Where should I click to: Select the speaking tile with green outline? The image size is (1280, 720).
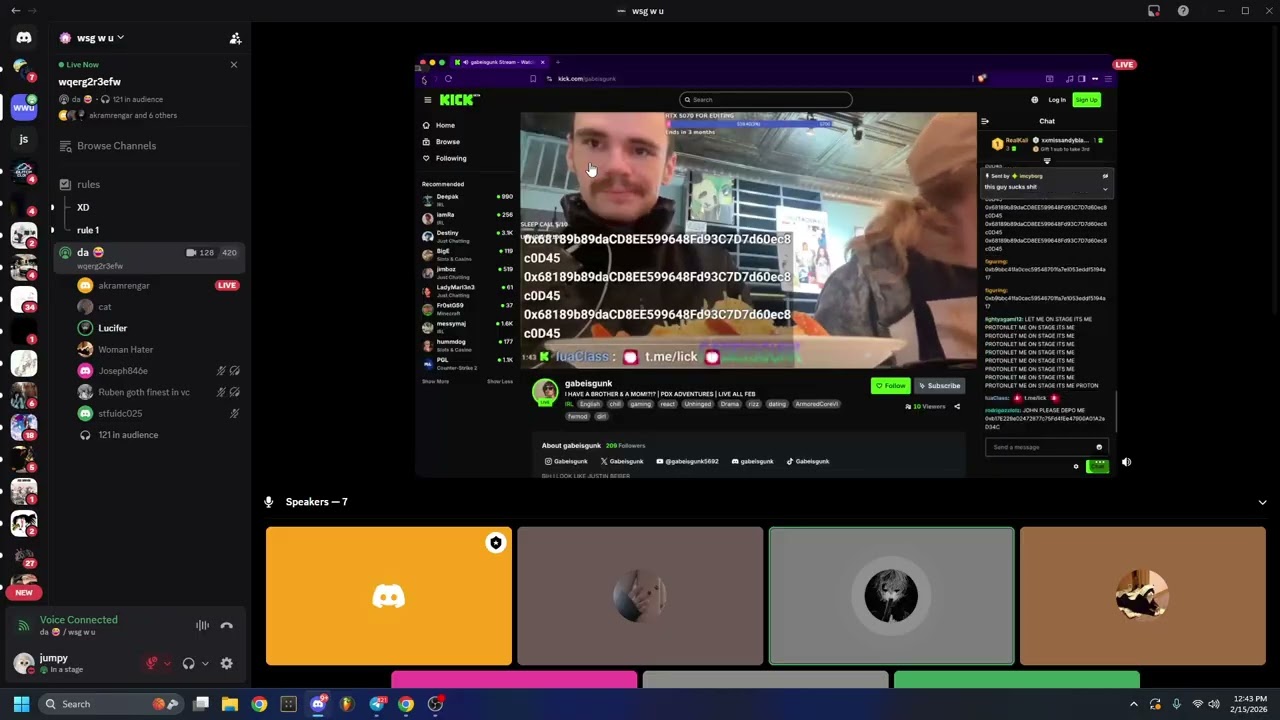coord(891,596)
